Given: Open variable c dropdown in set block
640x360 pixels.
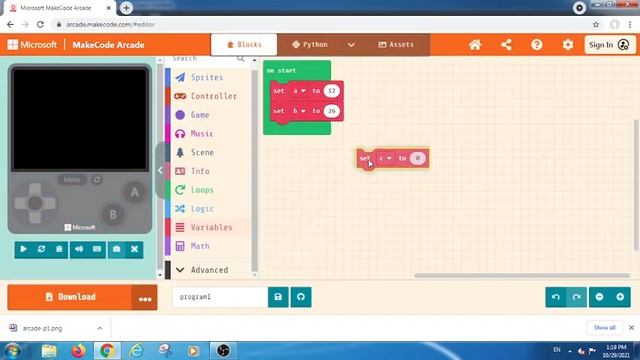Looking at the screenshot, I should point(385,158).
